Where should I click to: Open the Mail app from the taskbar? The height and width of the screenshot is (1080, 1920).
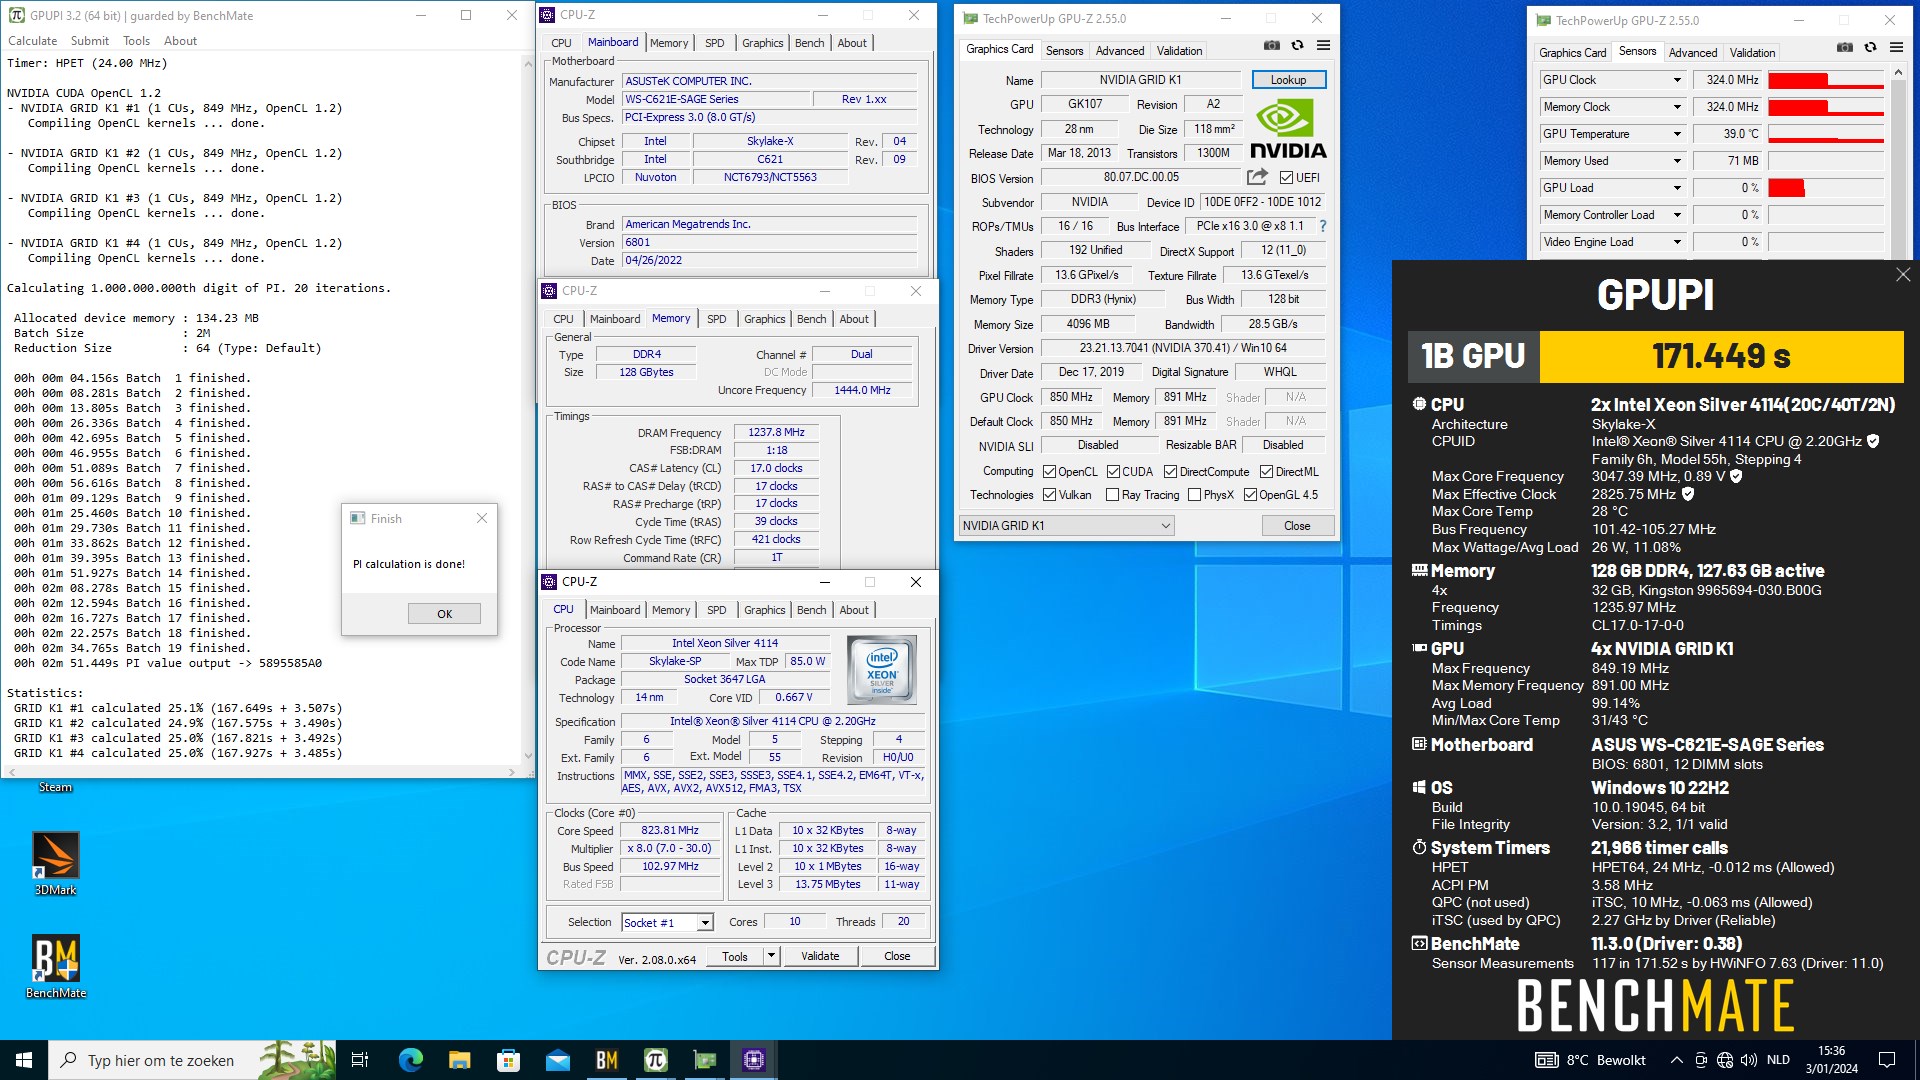coord(557,1060)
